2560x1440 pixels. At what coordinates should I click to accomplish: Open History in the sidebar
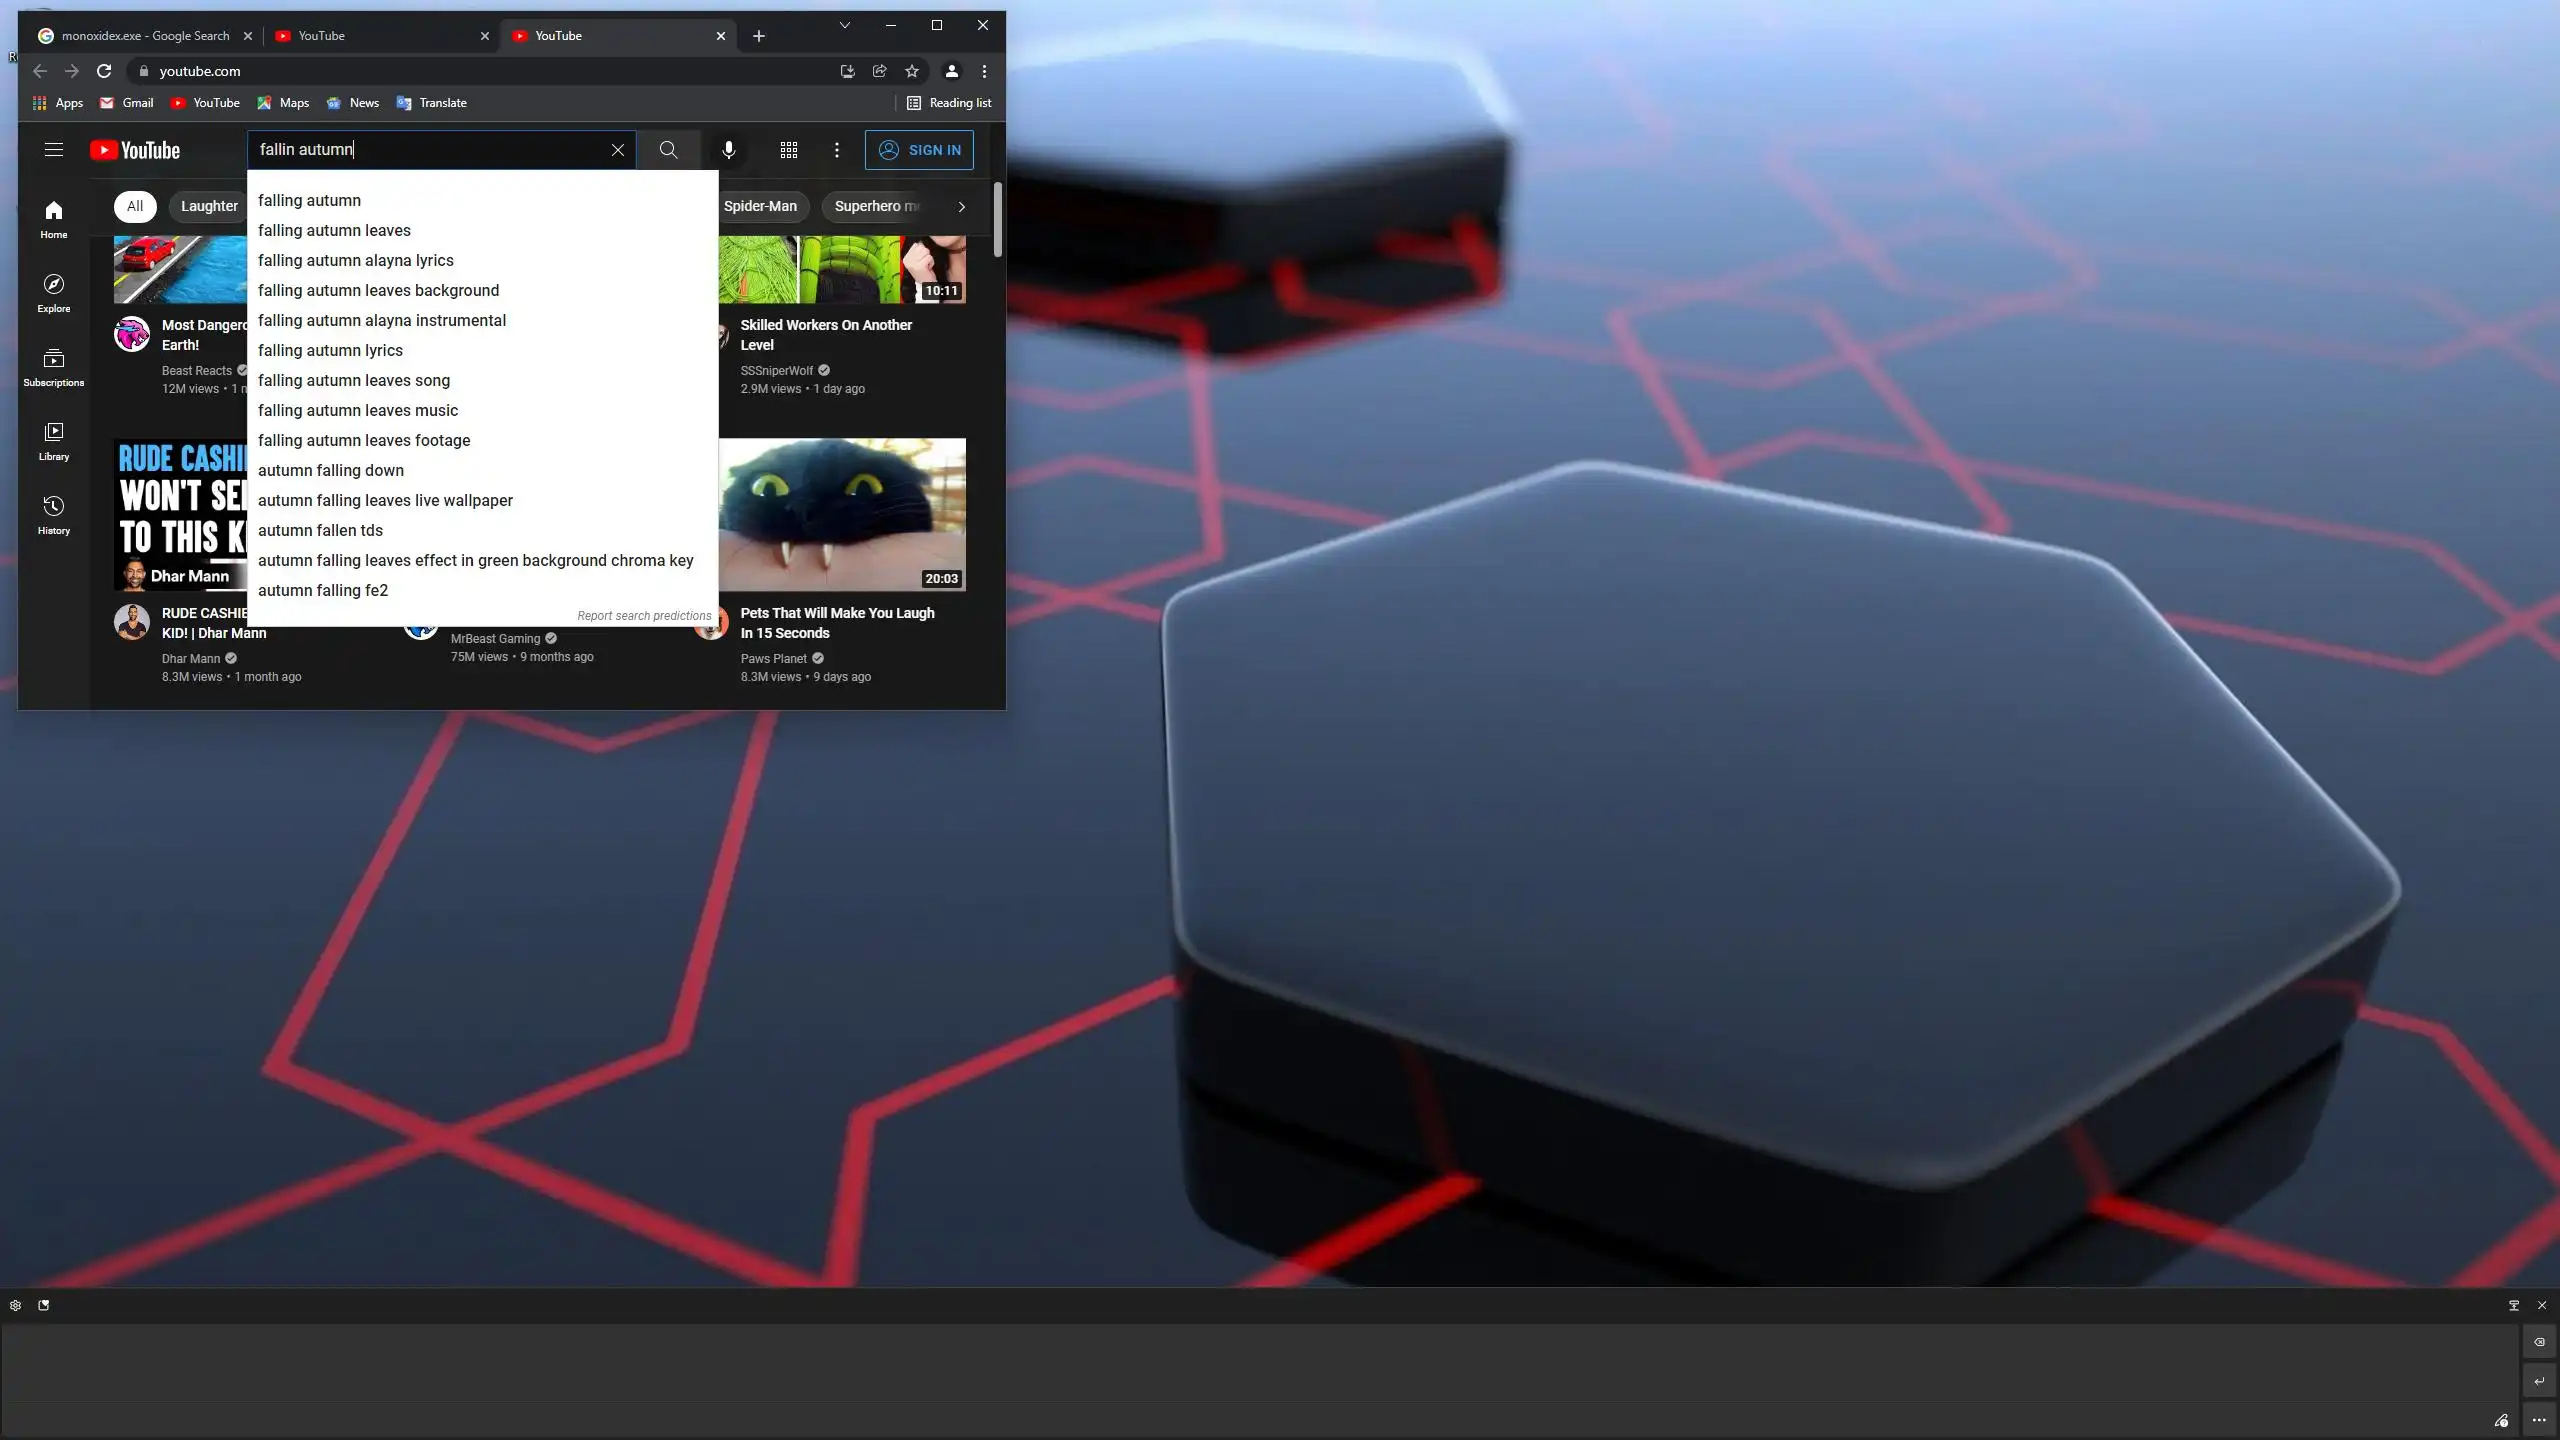54,515
